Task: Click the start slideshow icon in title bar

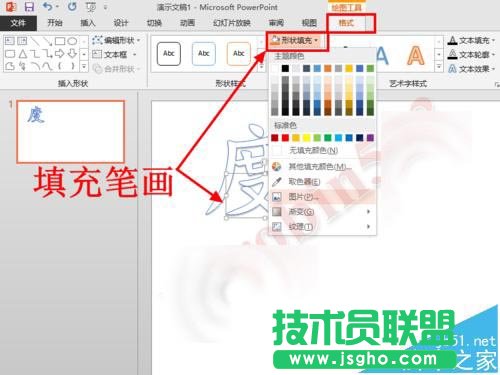Action: point(90,7)
